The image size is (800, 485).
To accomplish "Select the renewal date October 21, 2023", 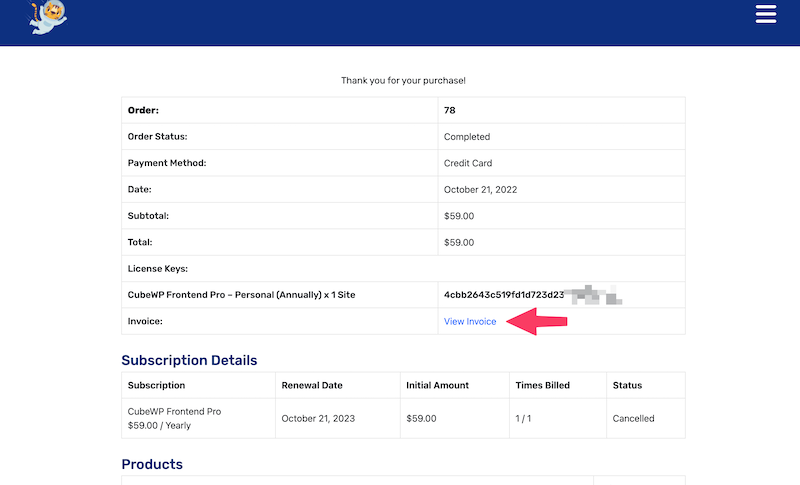I will [x=318, y=418].
